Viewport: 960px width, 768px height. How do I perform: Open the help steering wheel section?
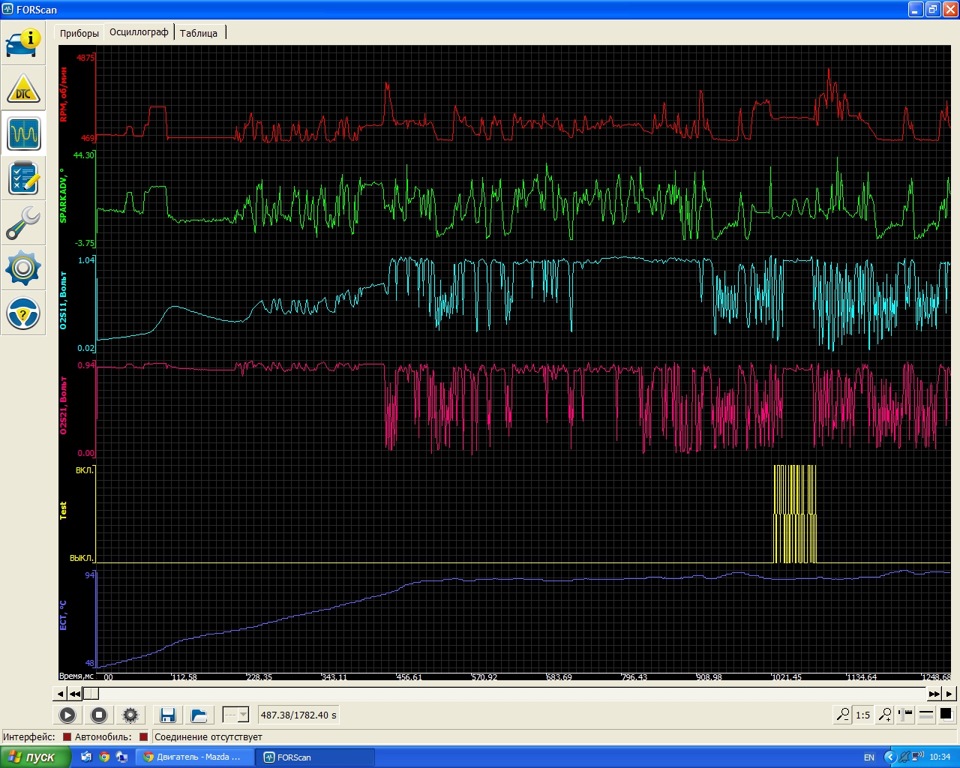point(23,313)
